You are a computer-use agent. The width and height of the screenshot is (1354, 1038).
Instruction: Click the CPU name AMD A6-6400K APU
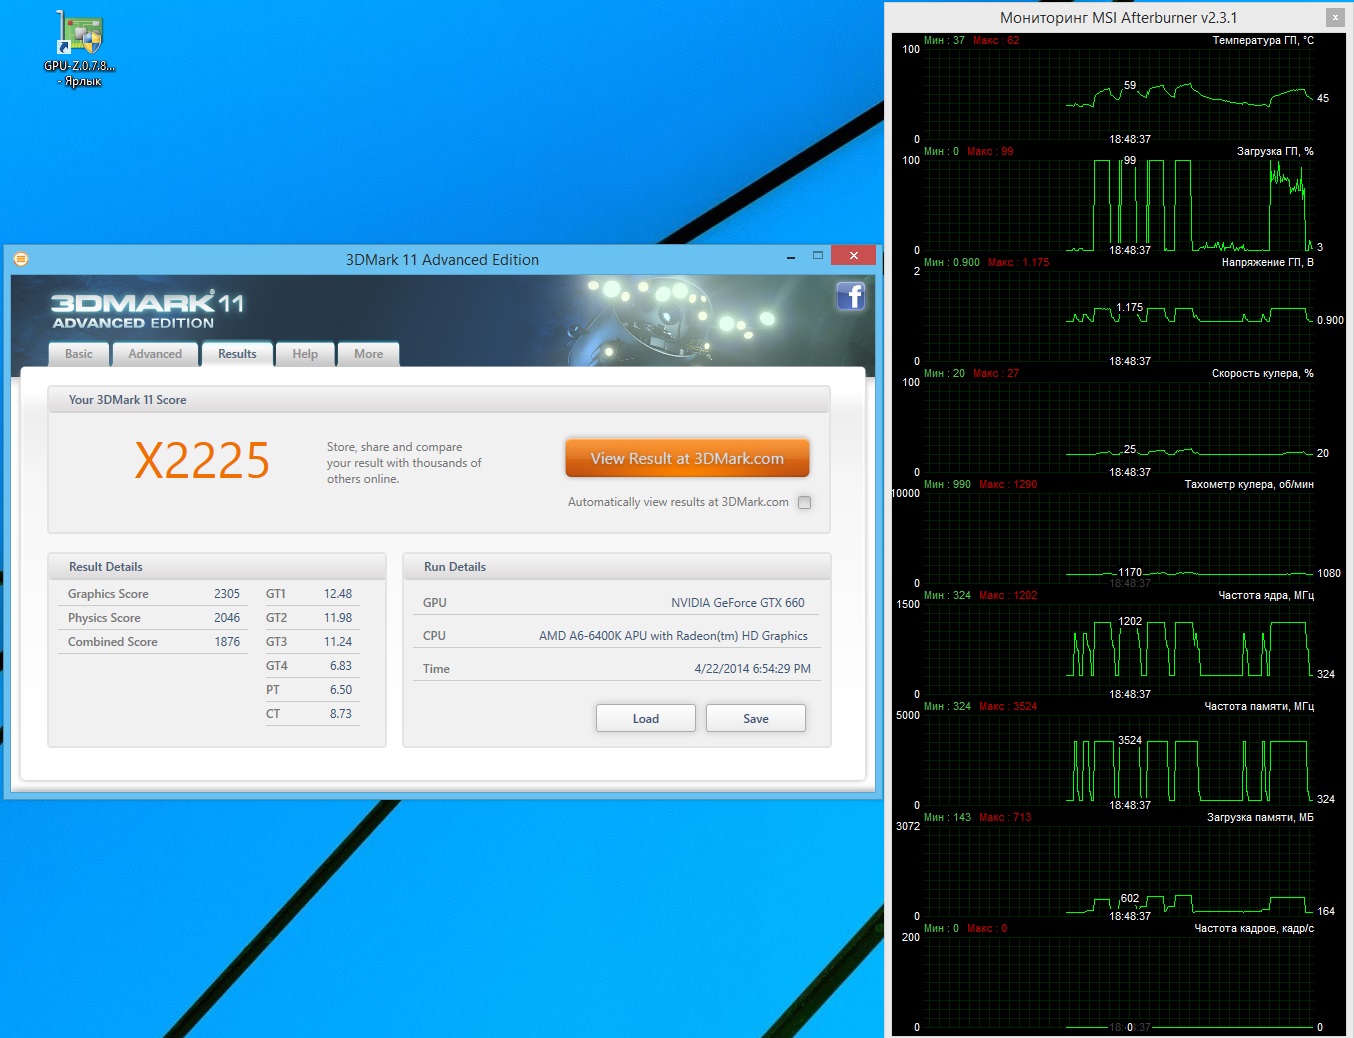[x=673, y=636]
